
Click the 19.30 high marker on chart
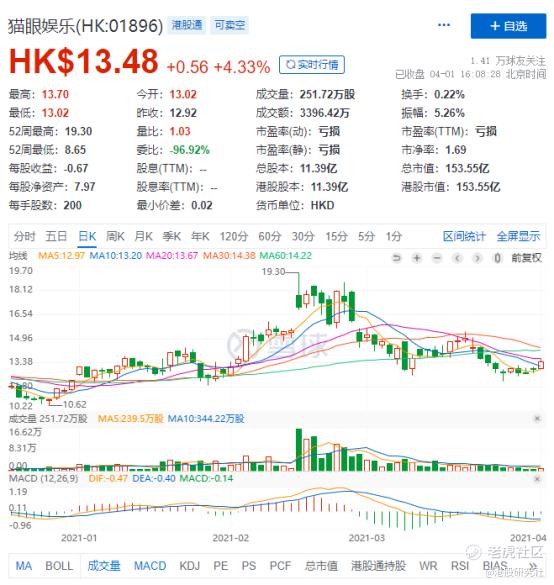pos(273,272)
